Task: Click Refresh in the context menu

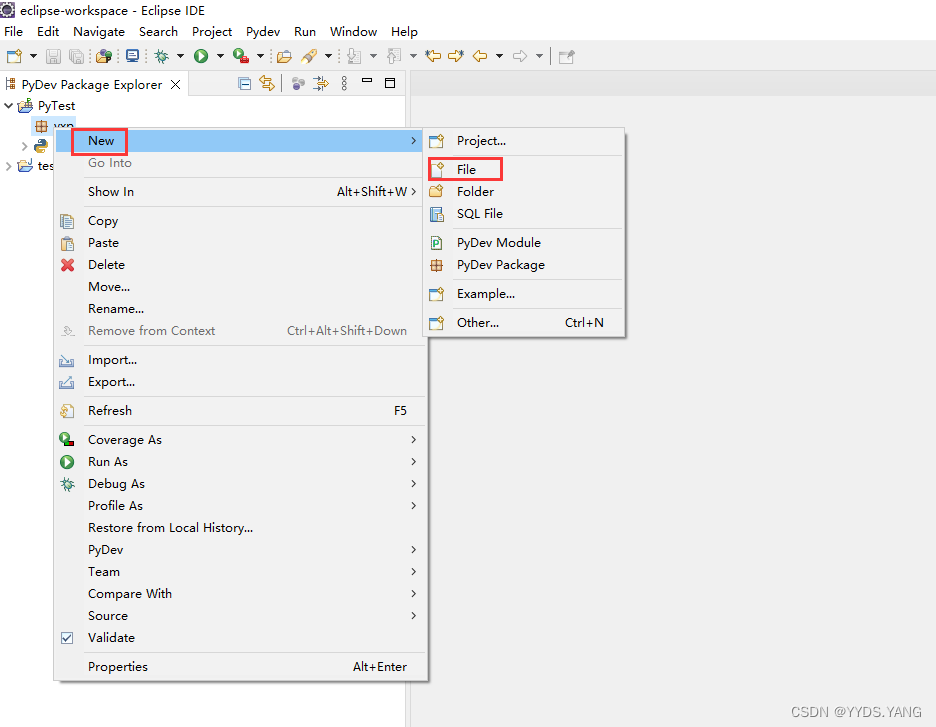Action: pos(239,411)
